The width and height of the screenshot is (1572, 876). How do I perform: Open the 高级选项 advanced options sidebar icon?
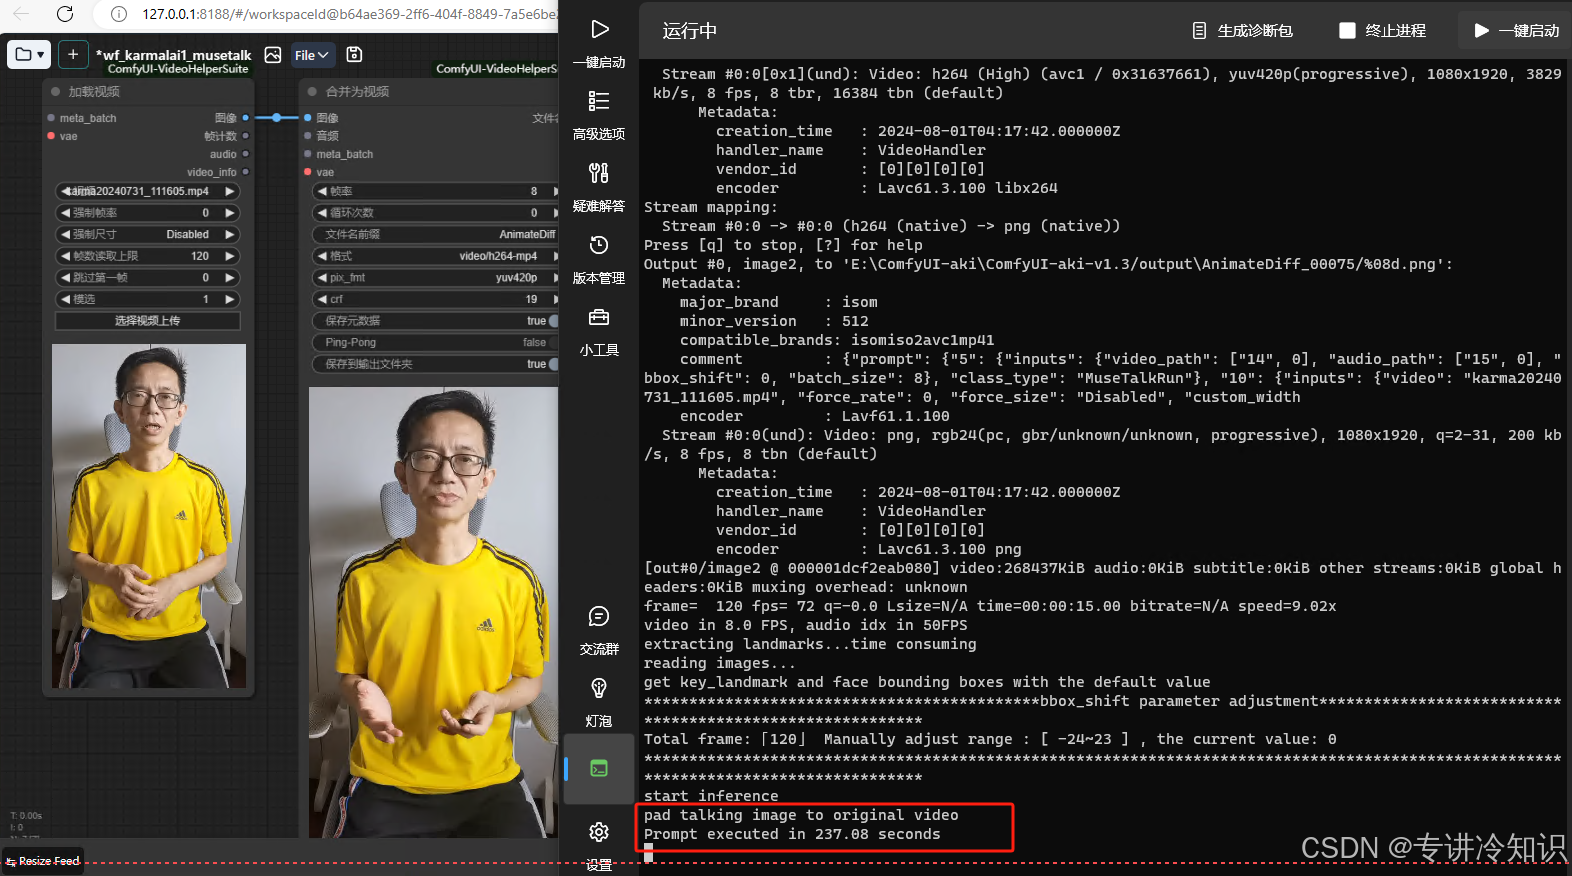point(598,102)
